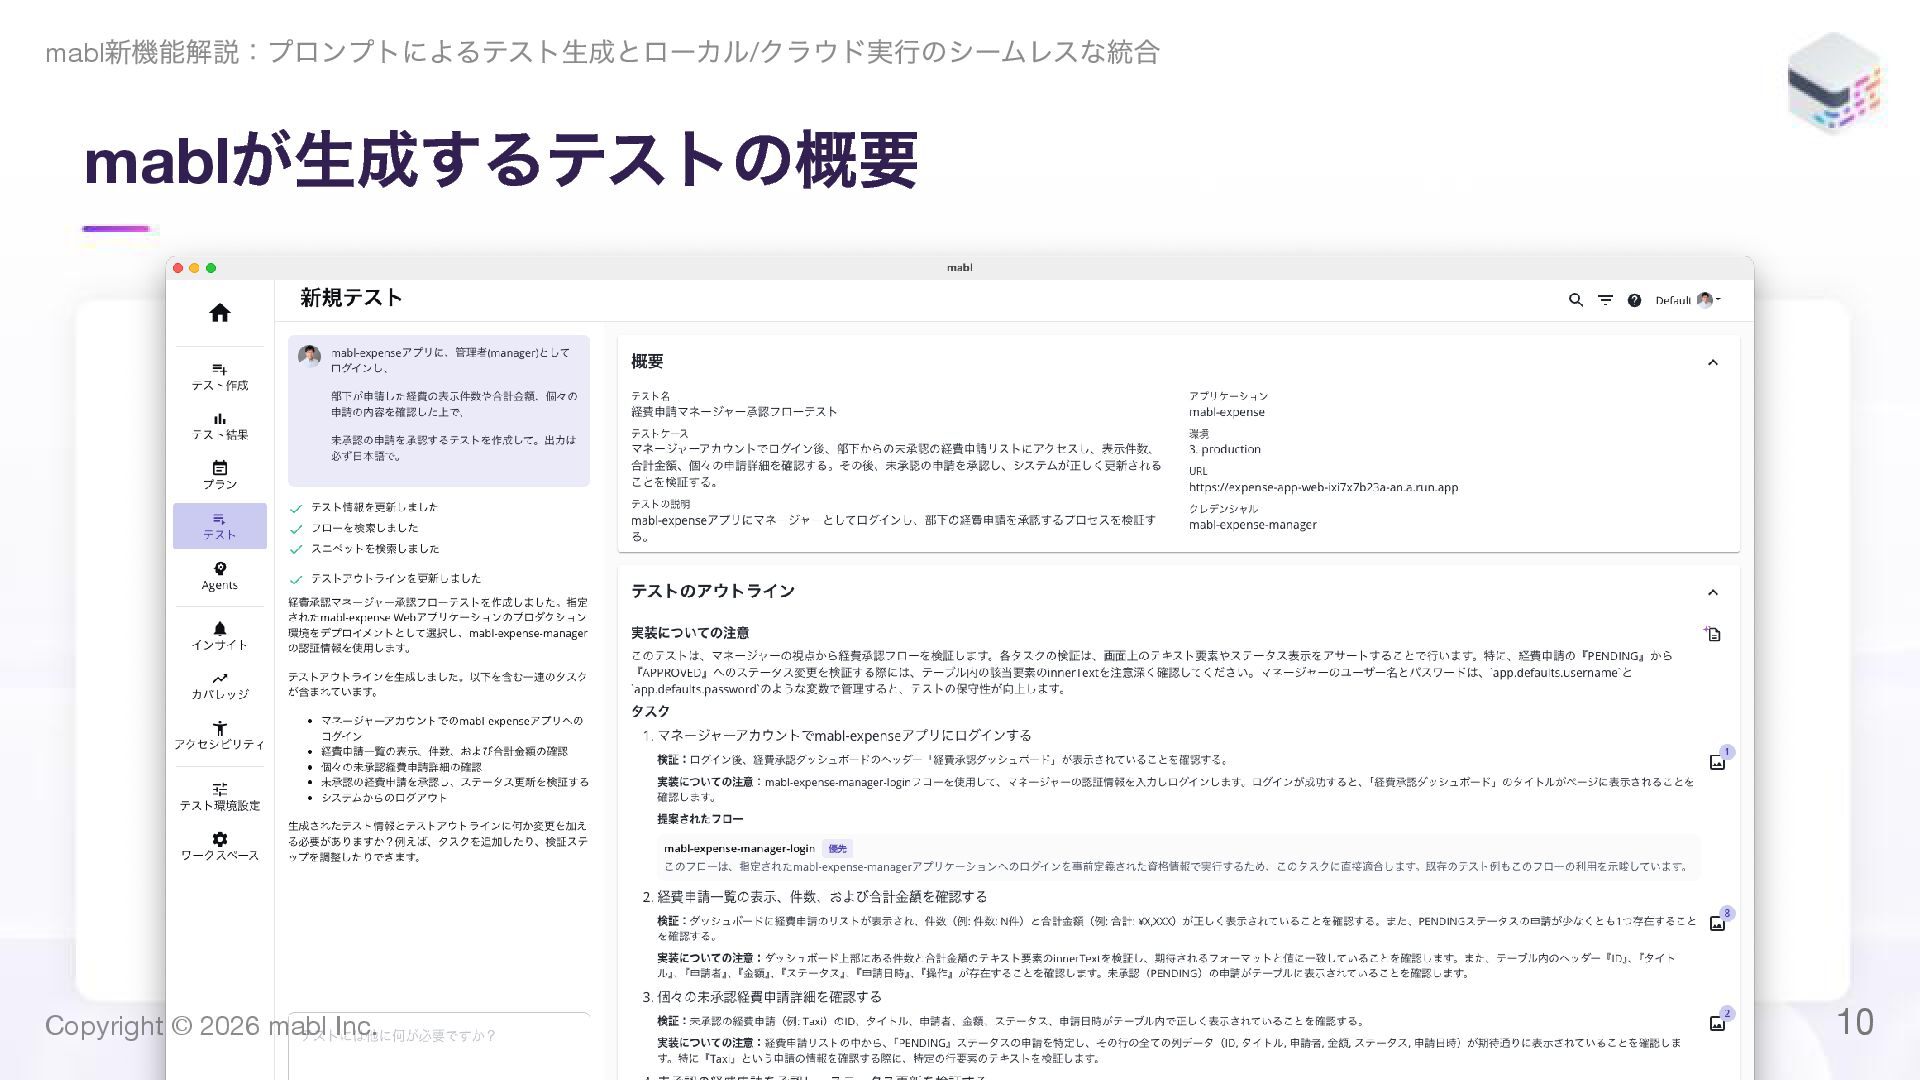Screen dimensions: 1920x1080
Task: Click the filter list icon in header
Action: [1605, 300]
